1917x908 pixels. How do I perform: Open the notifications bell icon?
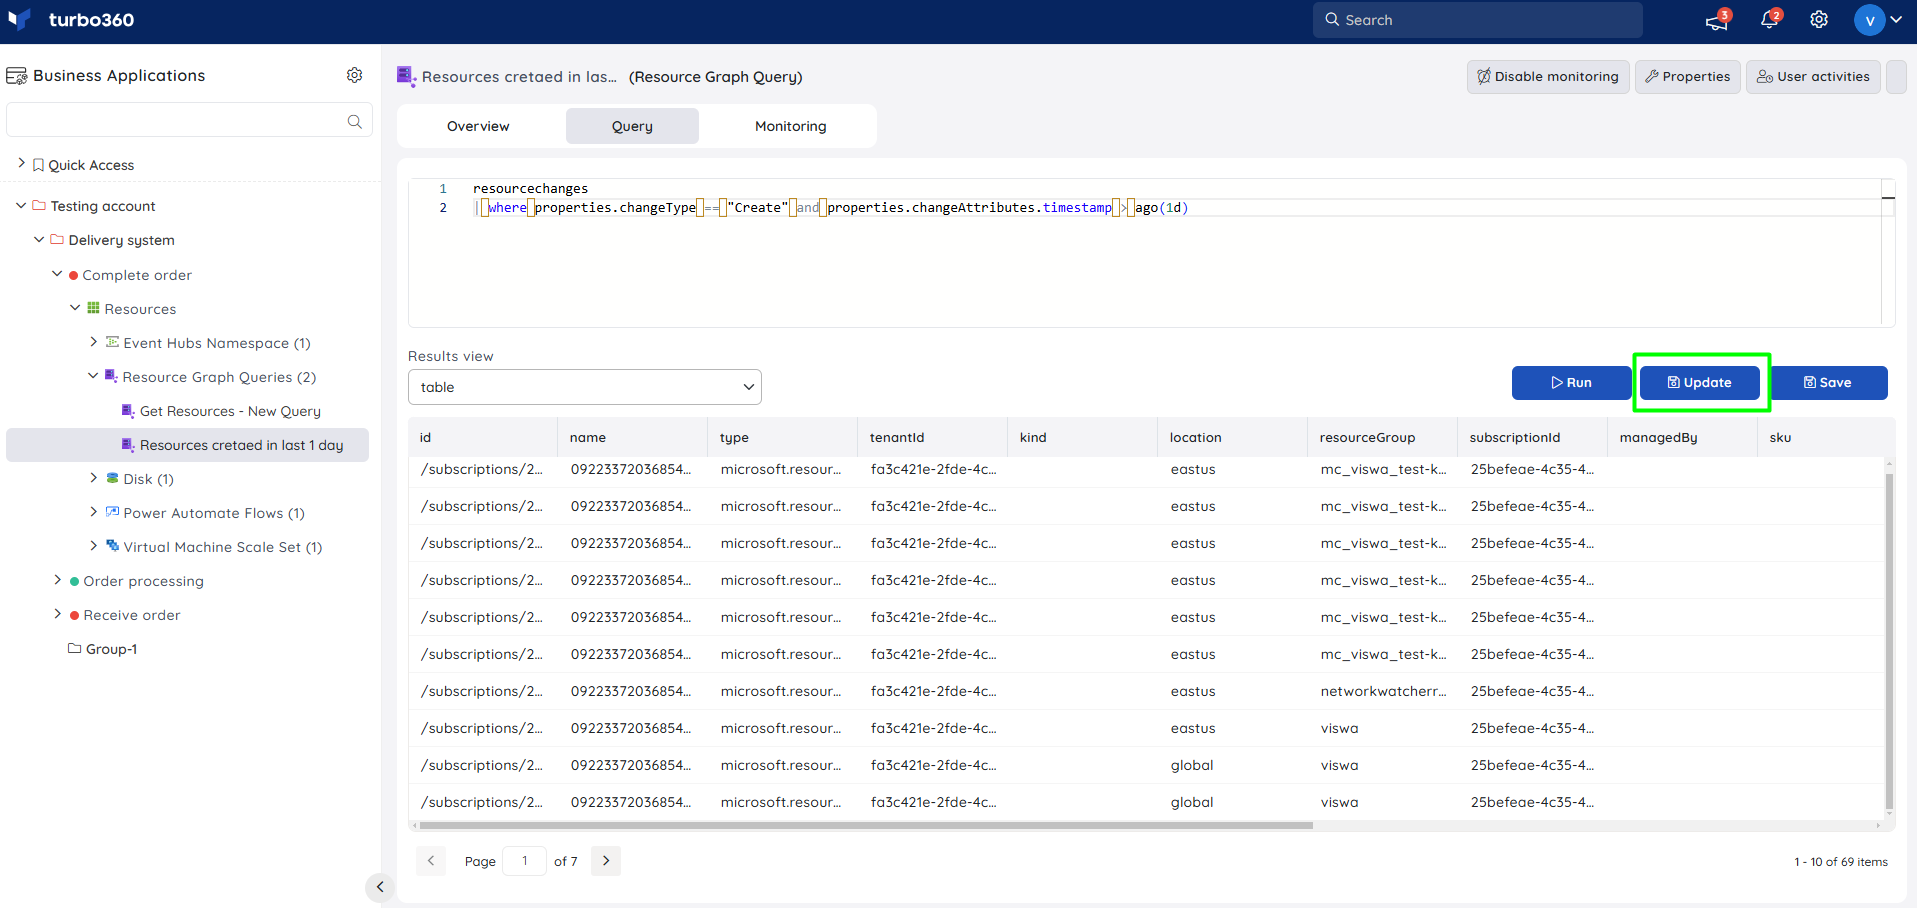(x=1769, y=20)
